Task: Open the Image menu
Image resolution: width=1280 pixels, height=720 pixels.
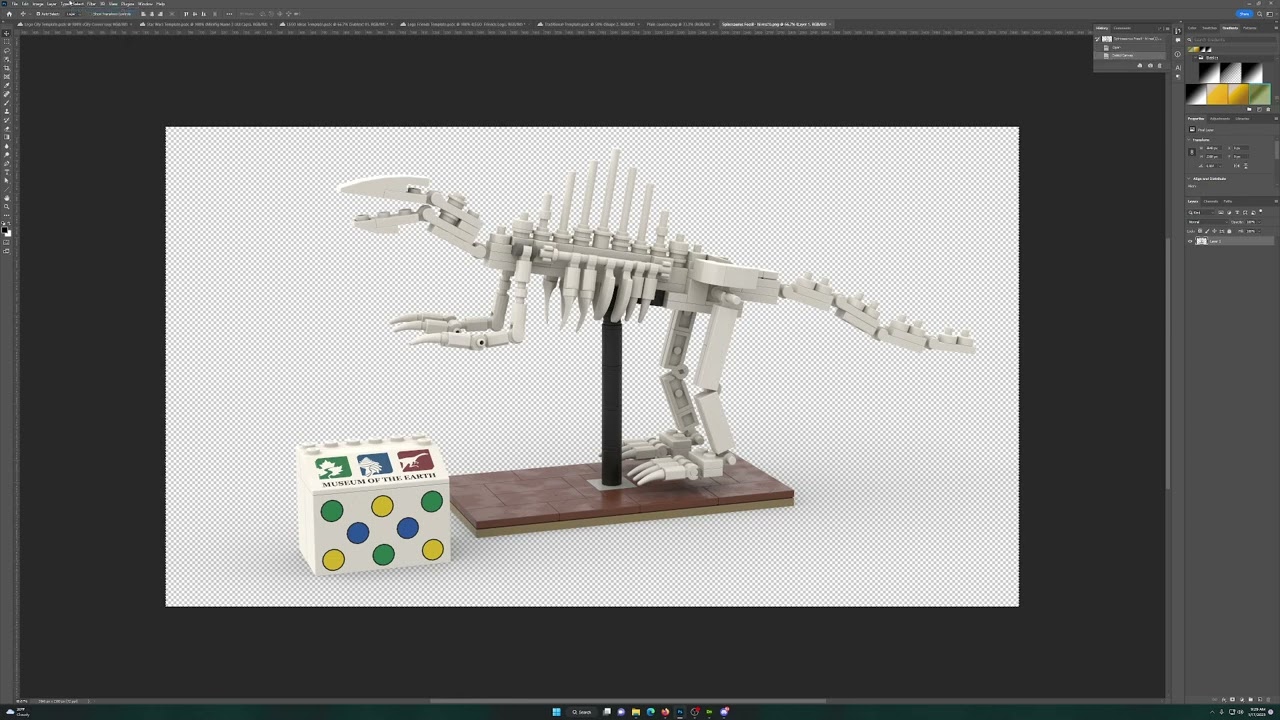Action: coord(38,4)
